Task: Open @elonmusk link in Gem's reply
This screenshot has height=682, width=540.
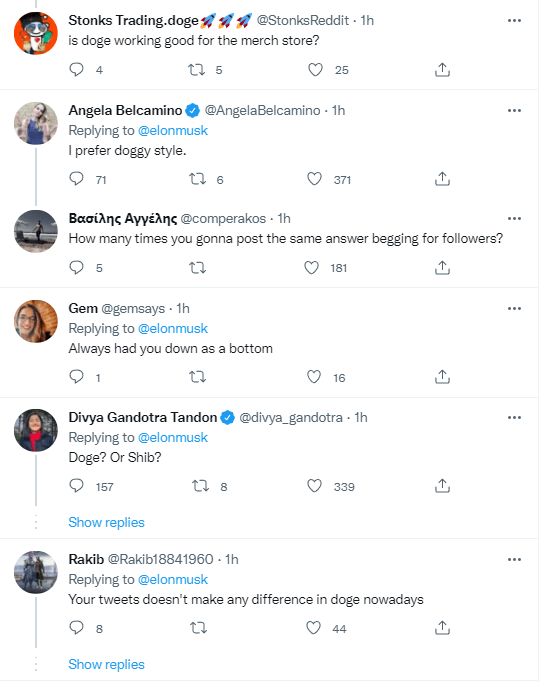Action: point(173,328)
